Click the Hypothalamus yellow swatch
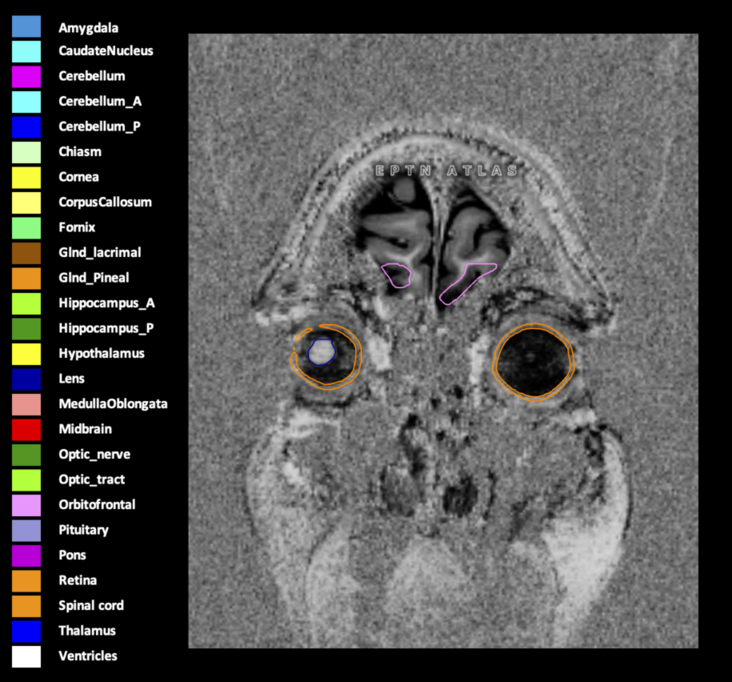 pos(26,354)
